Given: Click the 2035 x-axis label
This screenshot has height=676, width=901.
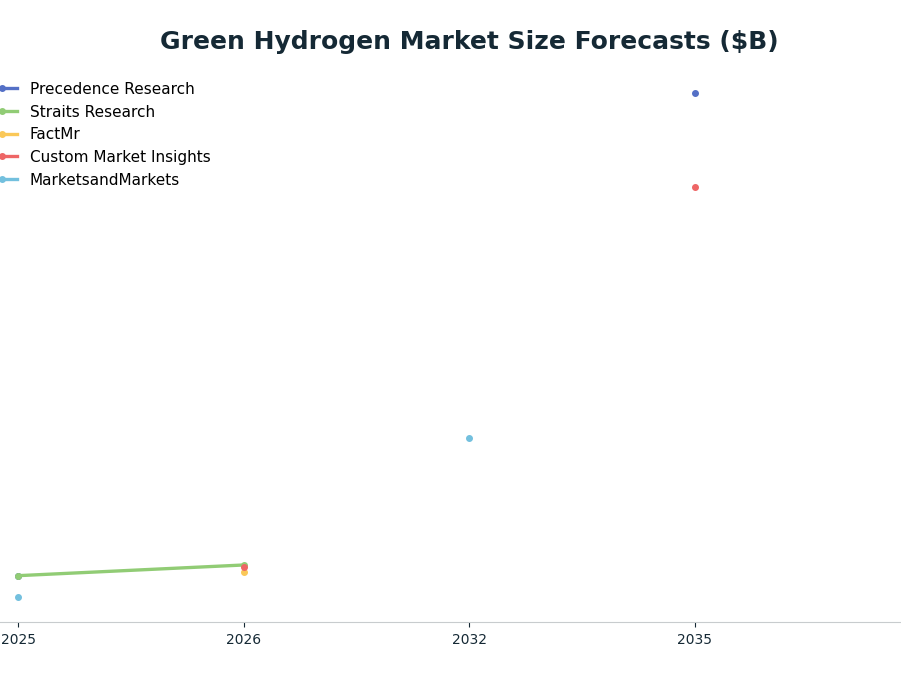Looking at the screenshot, I should coord(695,639).
